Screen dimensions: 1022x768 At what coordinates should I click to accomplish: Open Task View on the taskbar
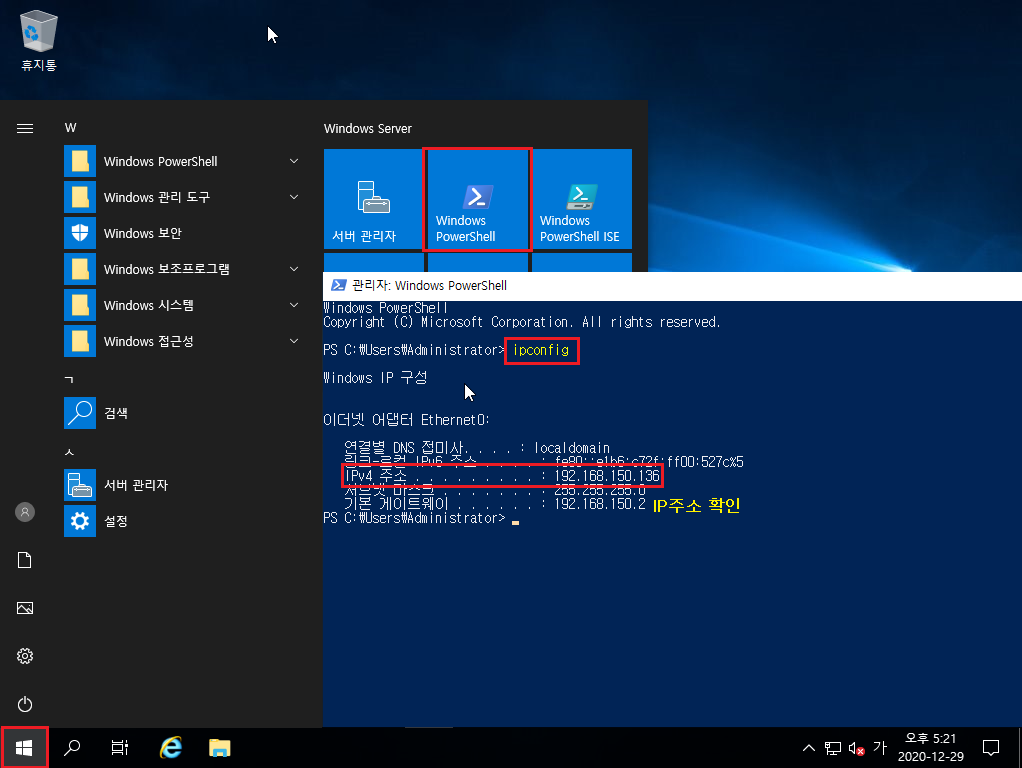click(120, 748)
